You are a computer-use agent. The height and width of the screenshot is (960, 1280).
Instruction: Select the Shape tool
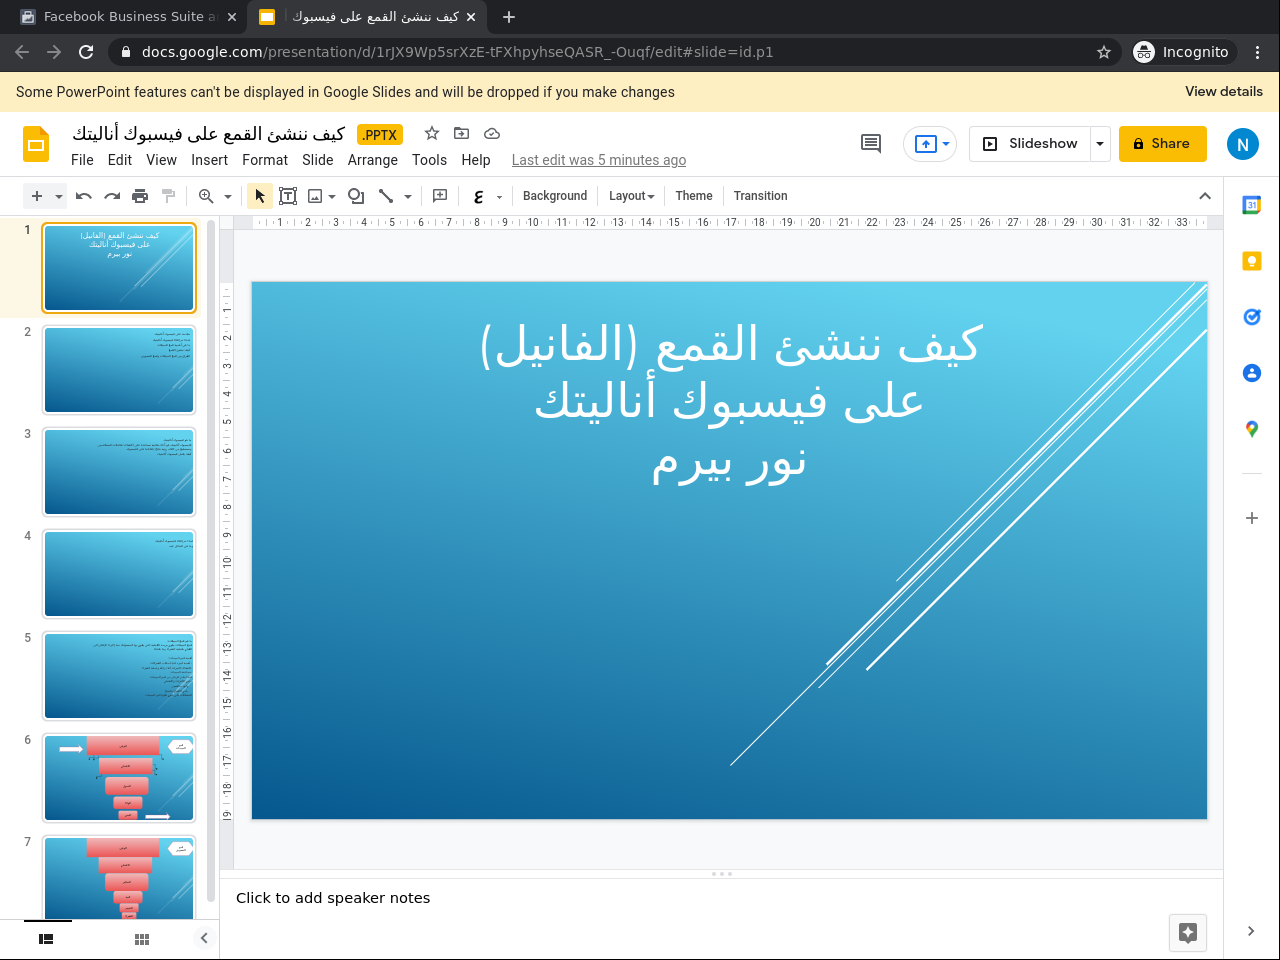(x=356, y=196)
